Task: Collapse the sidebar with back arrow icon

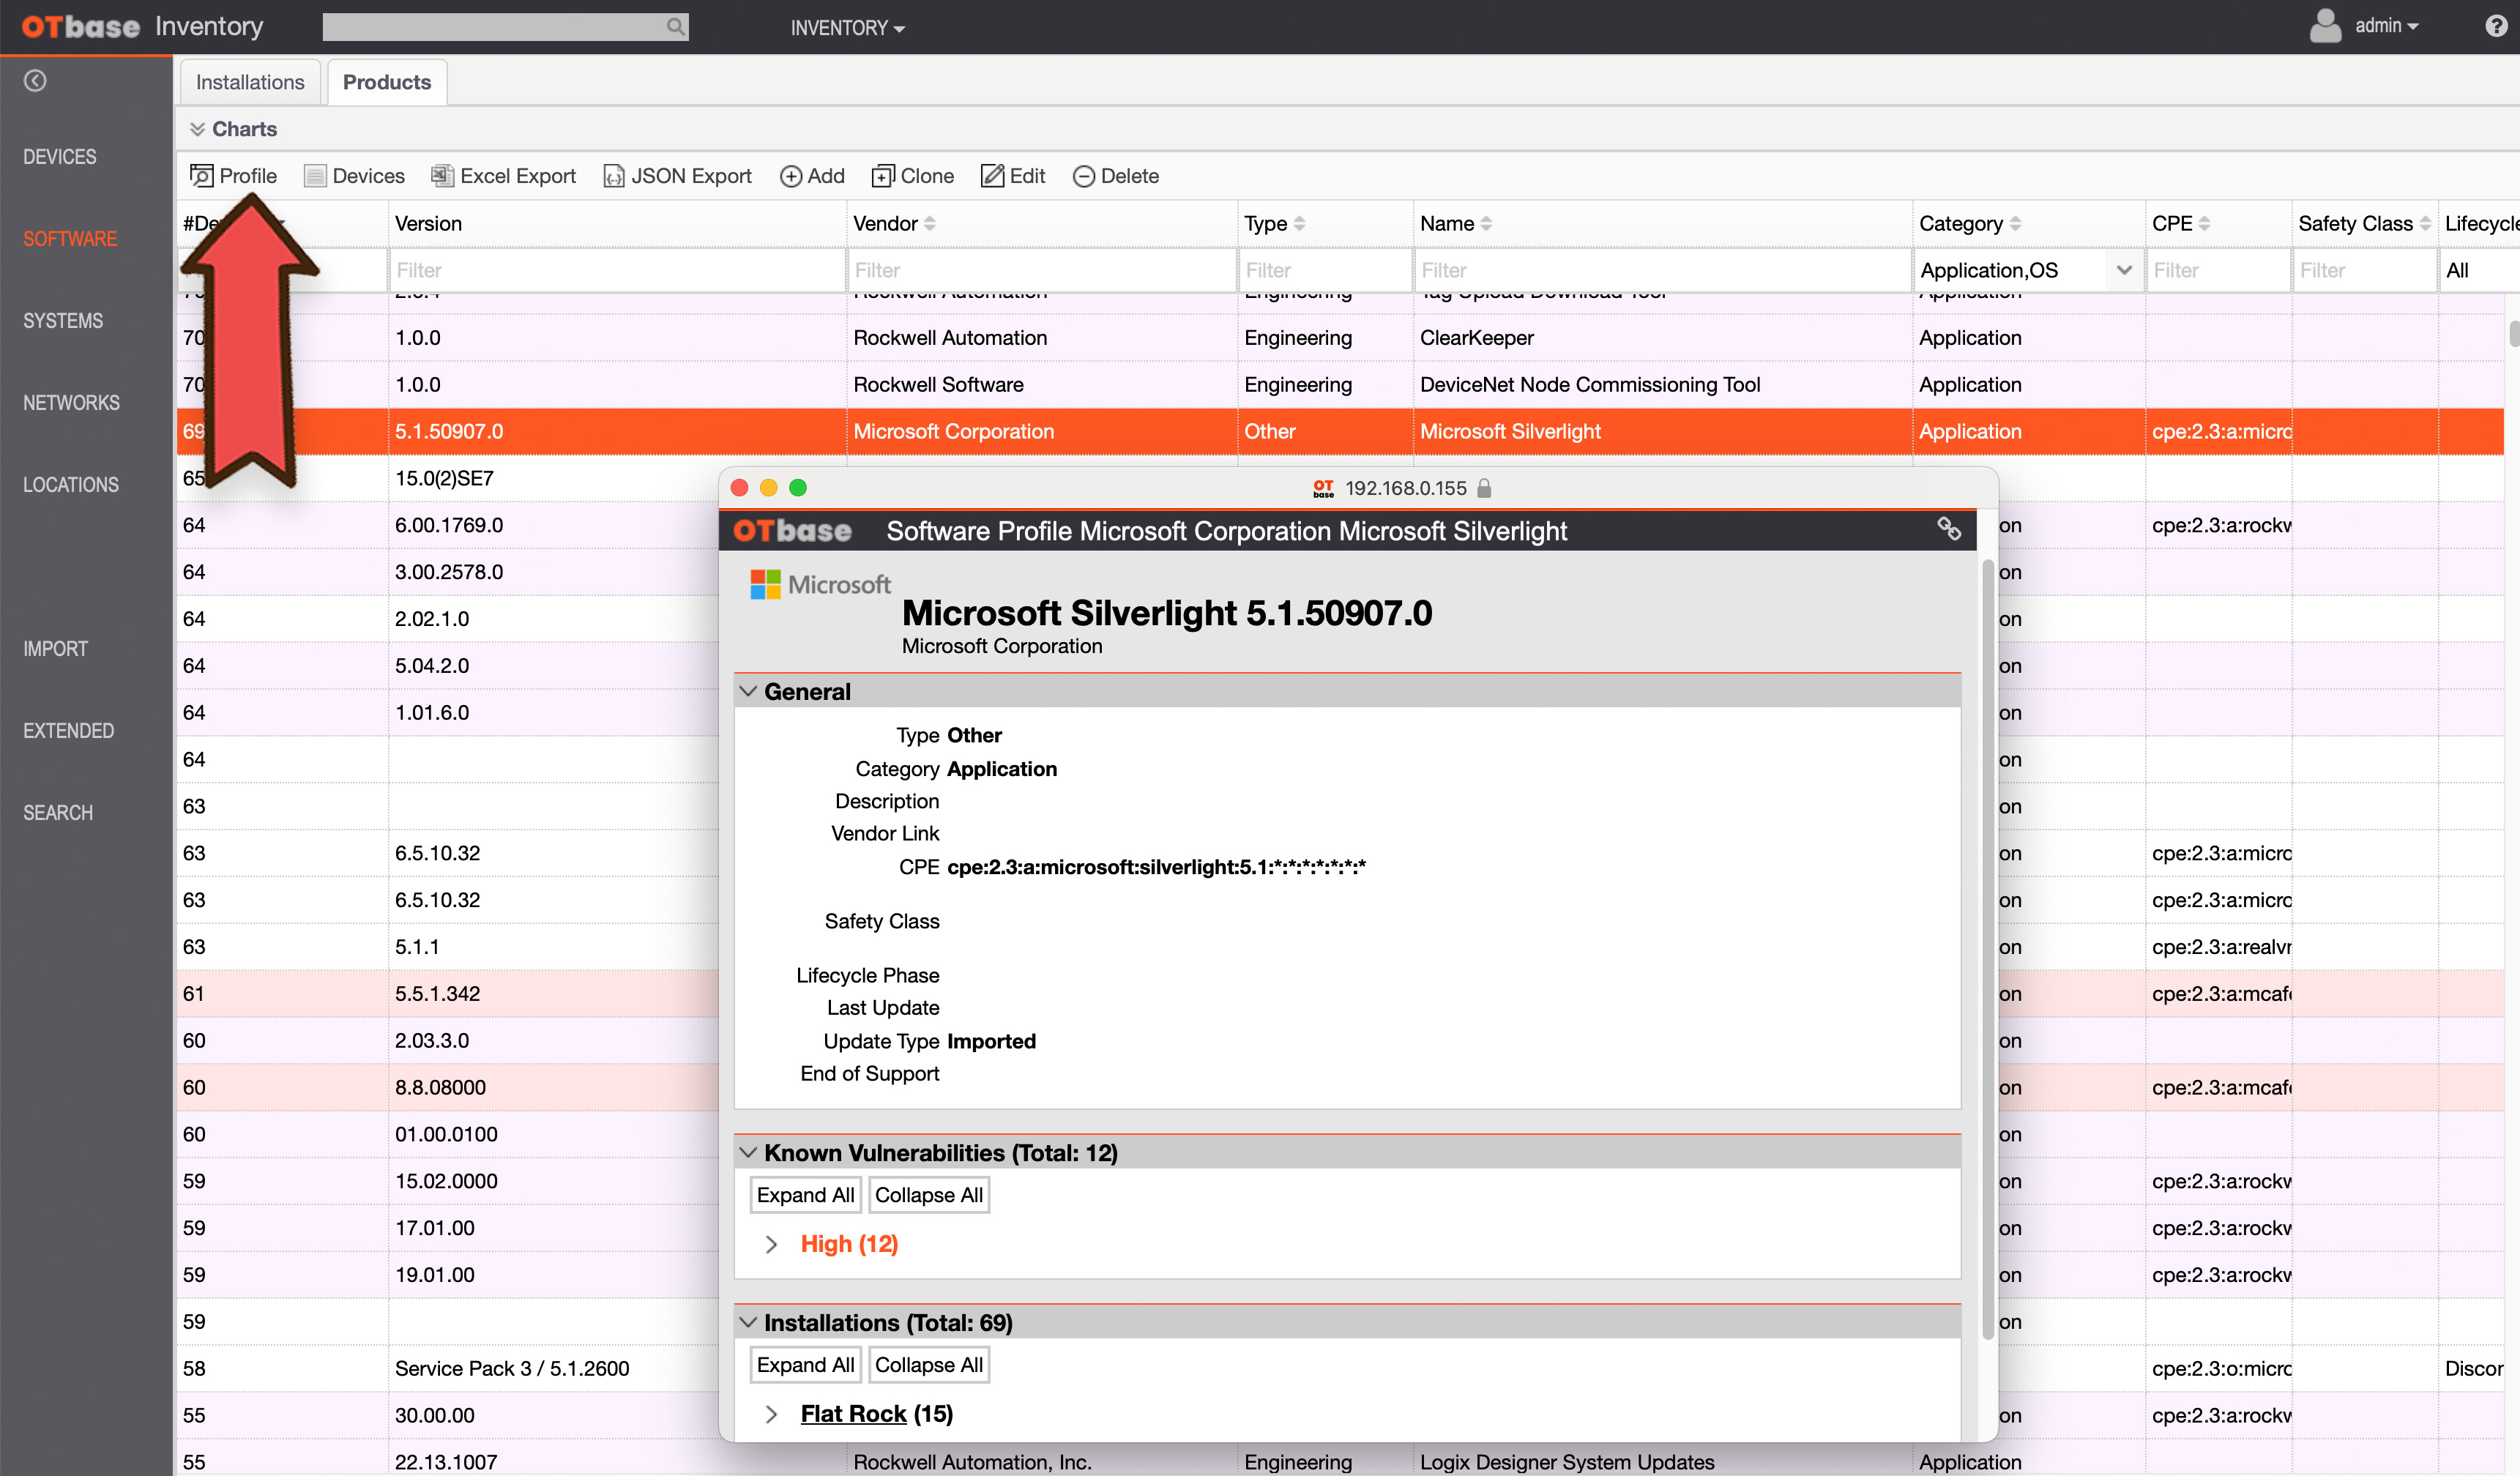Action: coord(35,81)
